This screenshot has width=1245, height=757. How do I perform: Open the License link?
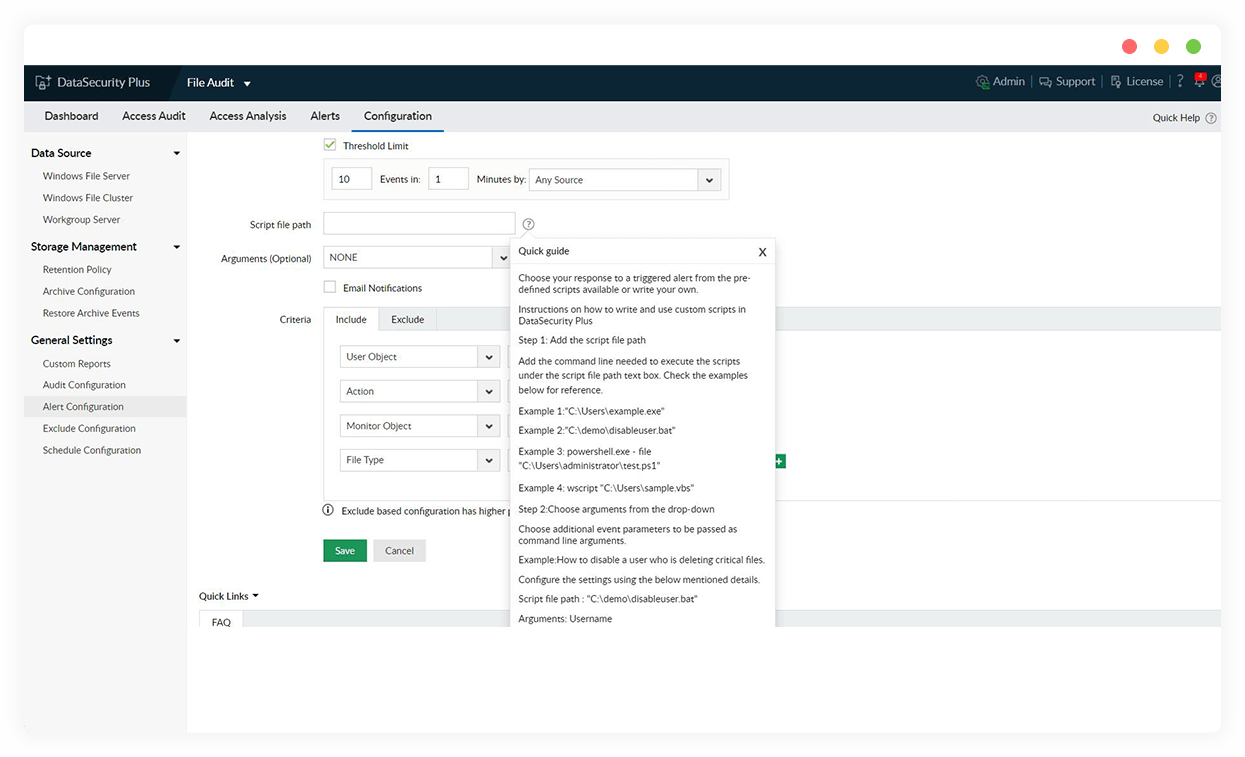click(1145, 82)
